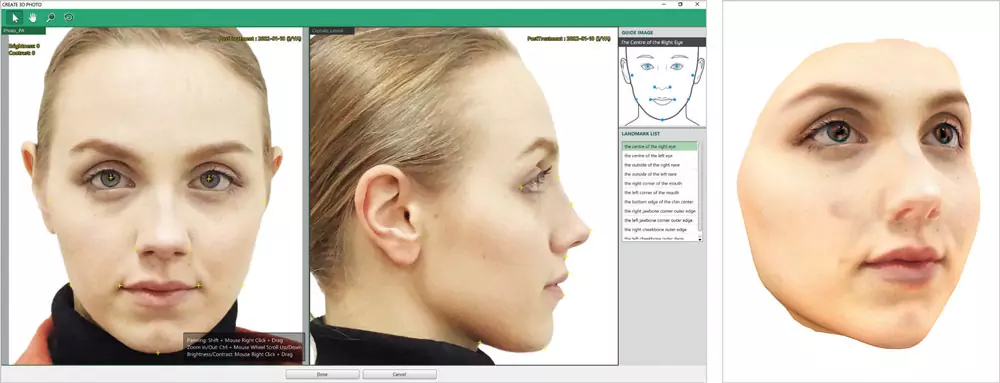The image size is (1000, 383).
Task: Select 'the centre of the right eye' landmark
Action: [x=660, y=147]
